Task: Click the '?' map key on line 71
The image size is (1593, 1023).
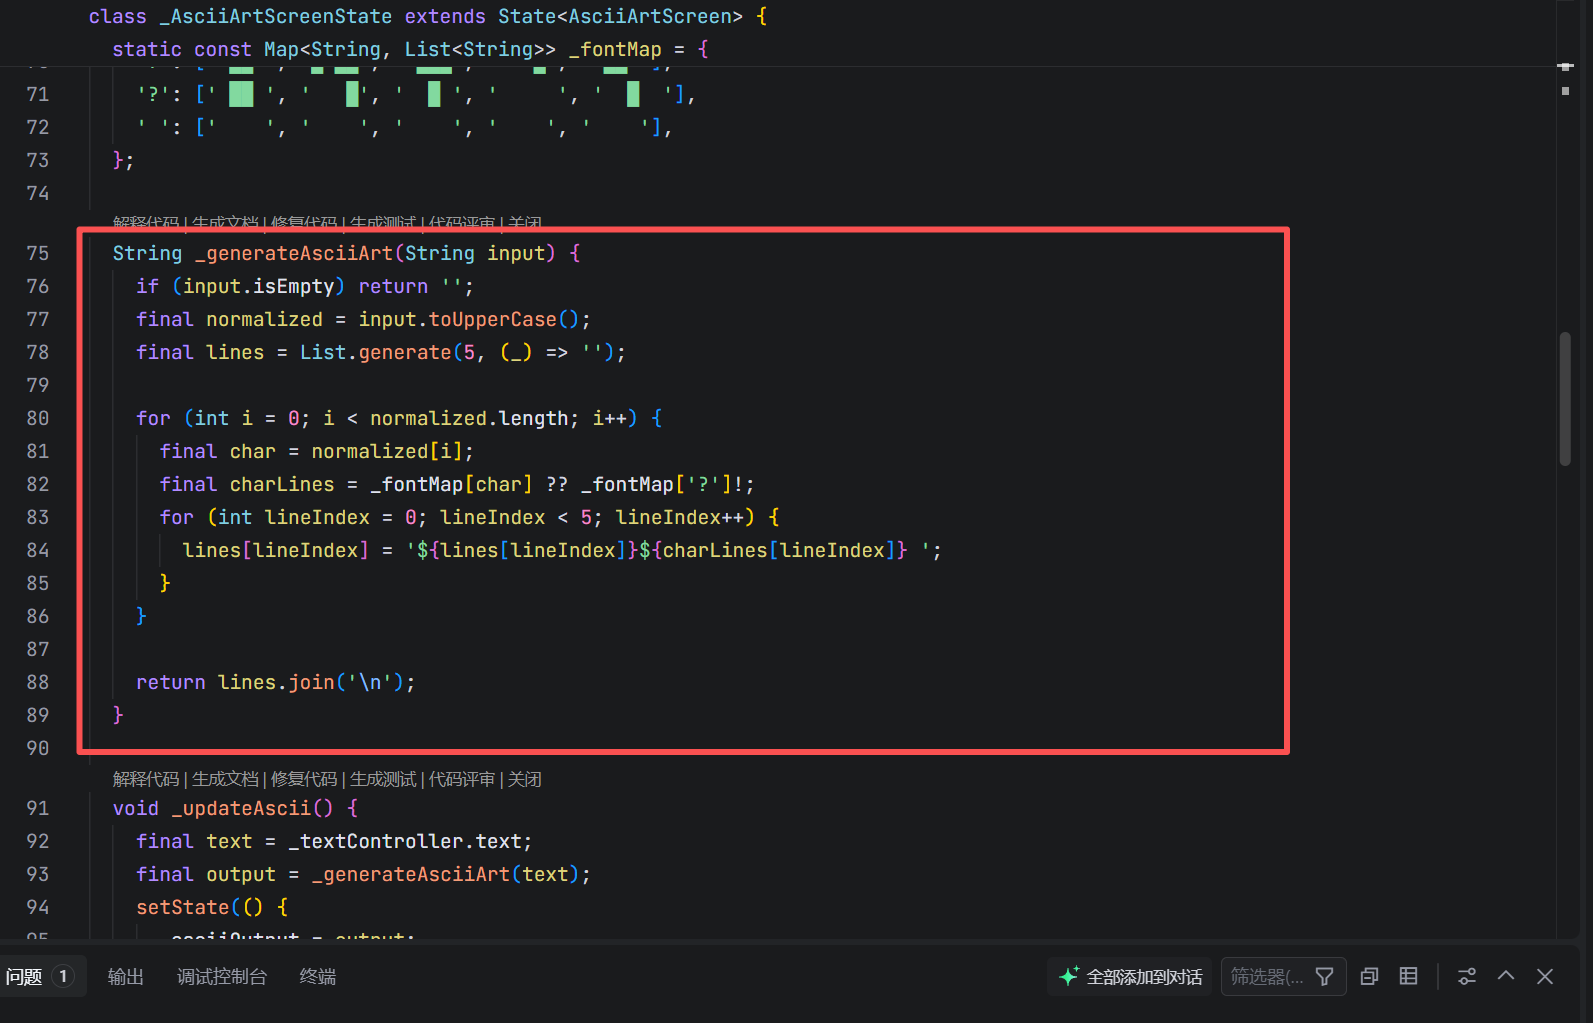Action: coord(153,94)
